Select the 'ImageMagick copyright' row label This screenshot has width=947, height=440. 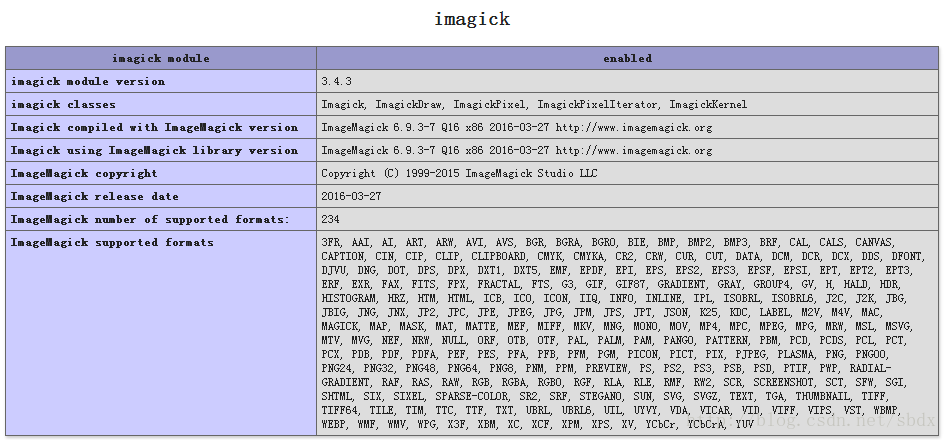tap(84, 173)
